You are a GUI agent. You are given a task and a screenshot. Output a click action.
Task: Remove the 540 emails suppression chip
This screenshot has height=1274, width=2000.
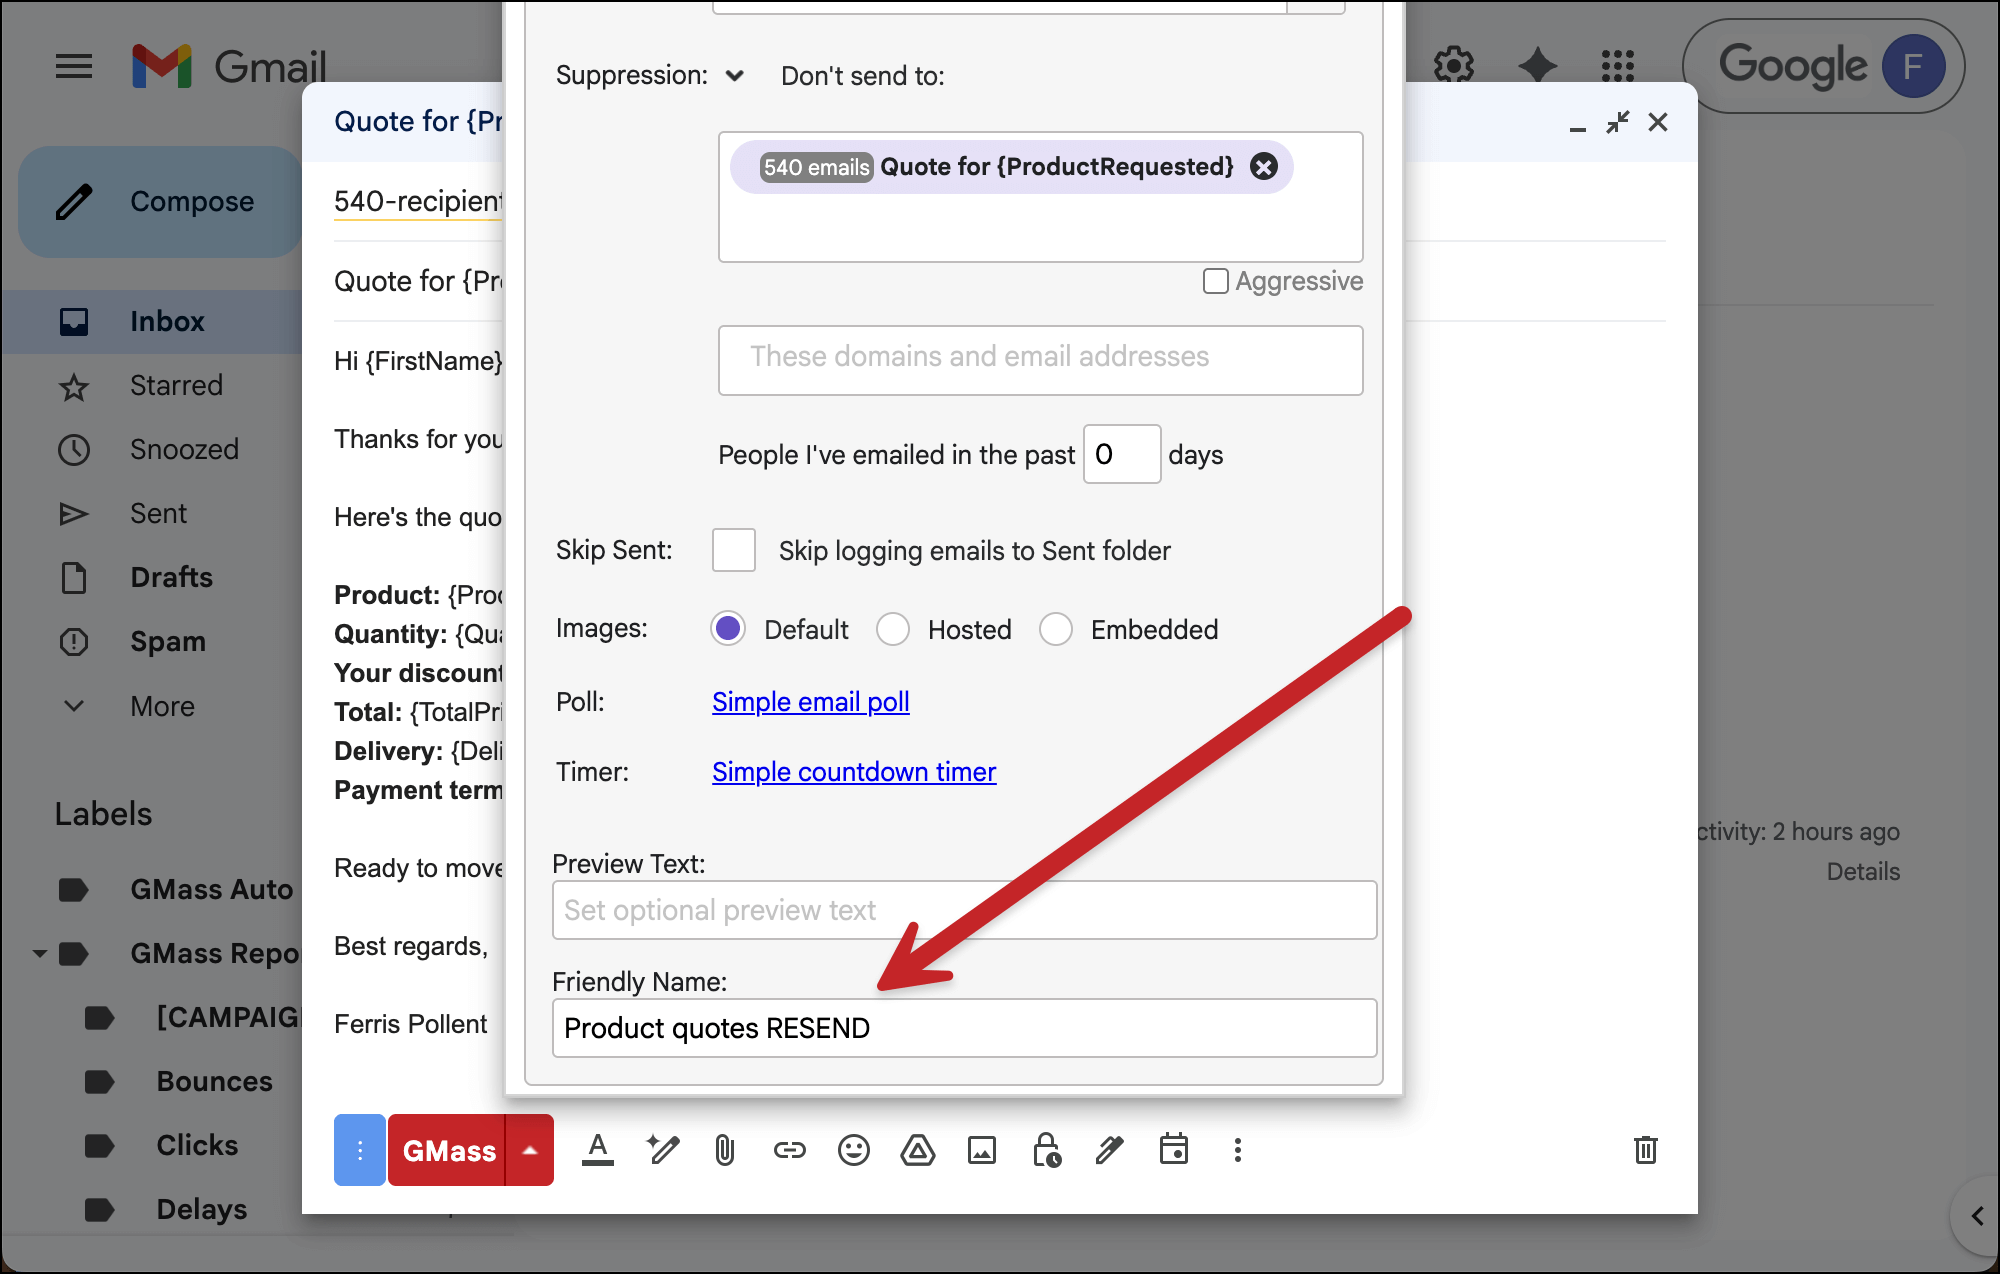coord(1264,167)
